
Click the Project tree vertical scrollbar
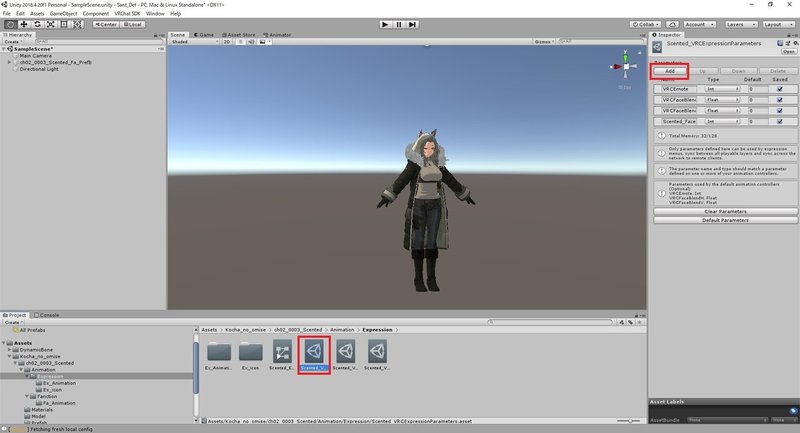pyautogui.click(x=196, y=367)
